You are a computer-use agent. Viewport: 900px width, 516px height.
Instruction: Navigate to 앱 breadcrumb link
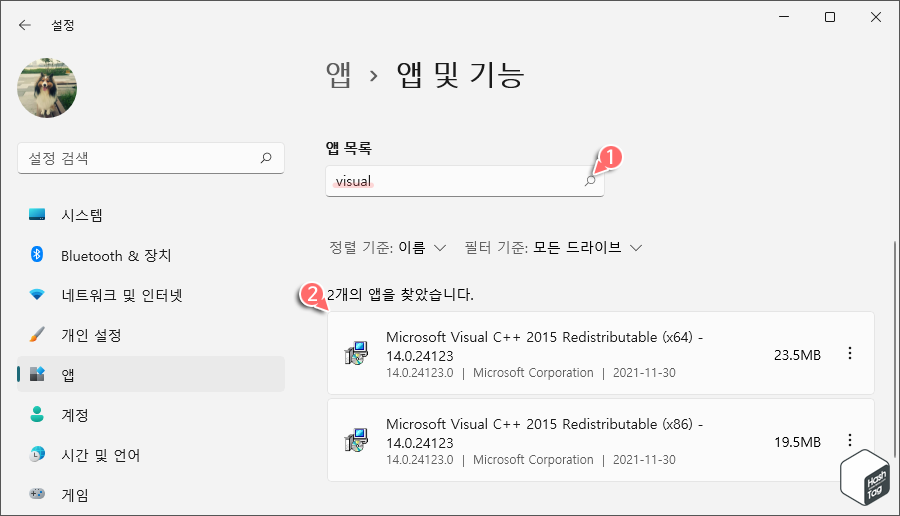pos(339,75)
